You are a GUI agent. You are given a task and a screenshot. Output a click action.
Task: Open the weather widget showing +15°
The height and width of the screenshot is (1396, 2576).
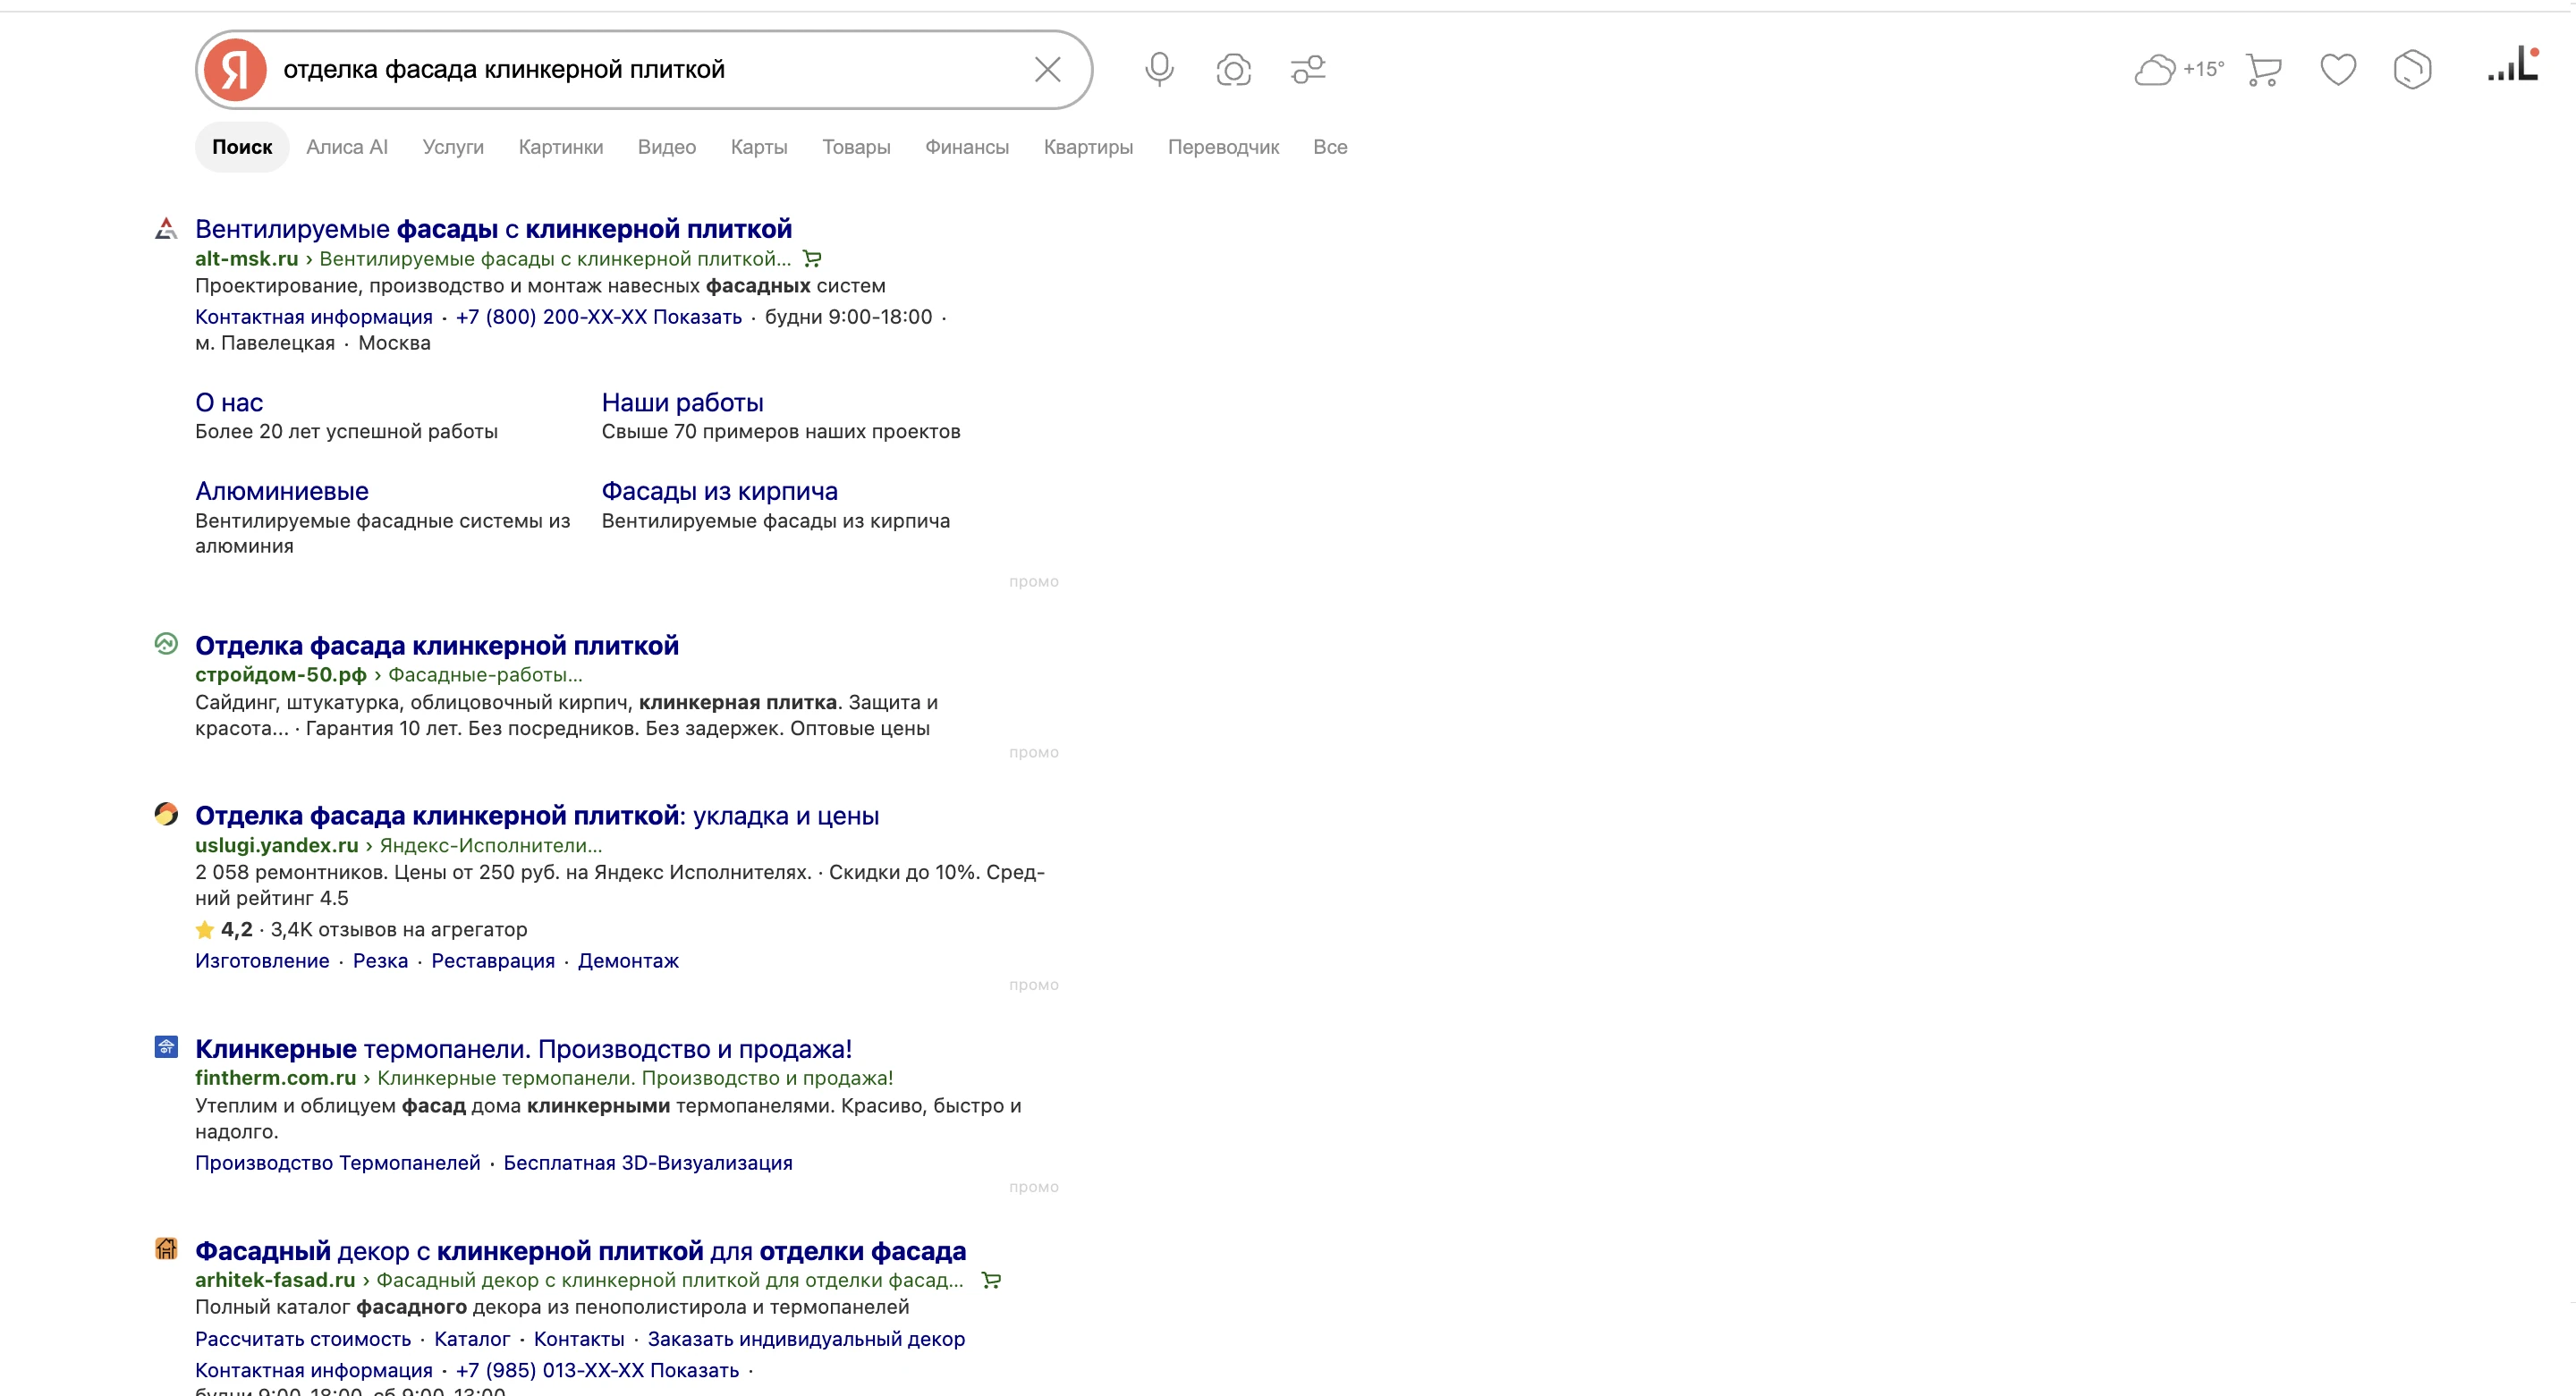tap(2179, 69)
